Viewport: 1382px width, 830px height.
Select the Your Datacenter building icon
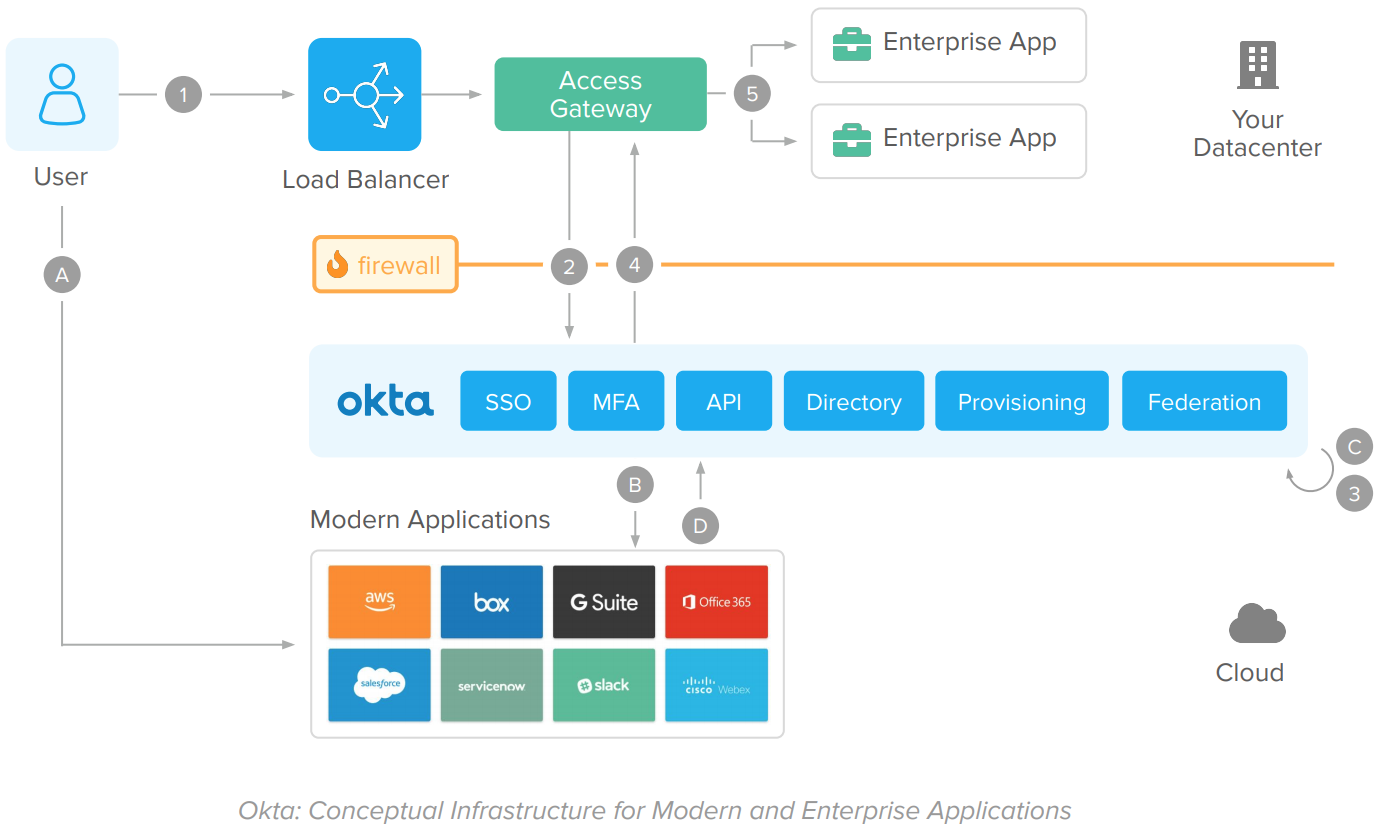coord(1257,66)
